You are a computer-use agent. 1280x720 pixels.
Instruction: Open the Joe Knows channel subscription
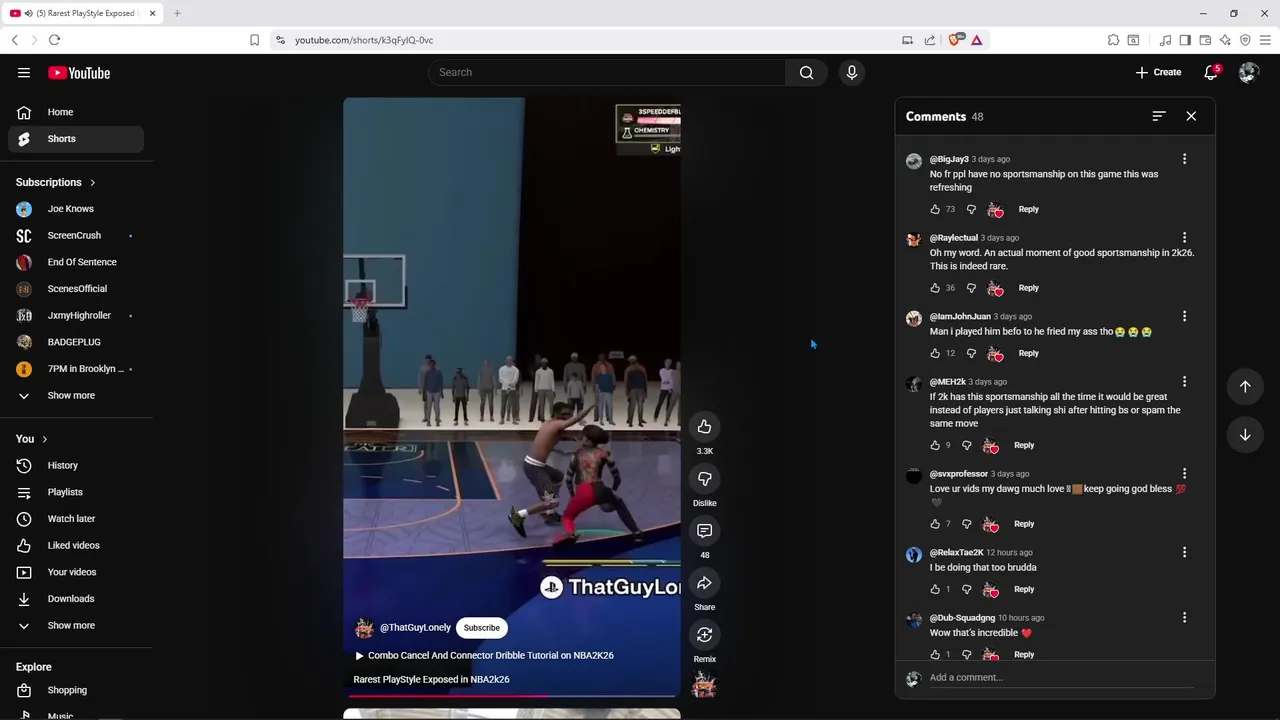pos(76,209)
